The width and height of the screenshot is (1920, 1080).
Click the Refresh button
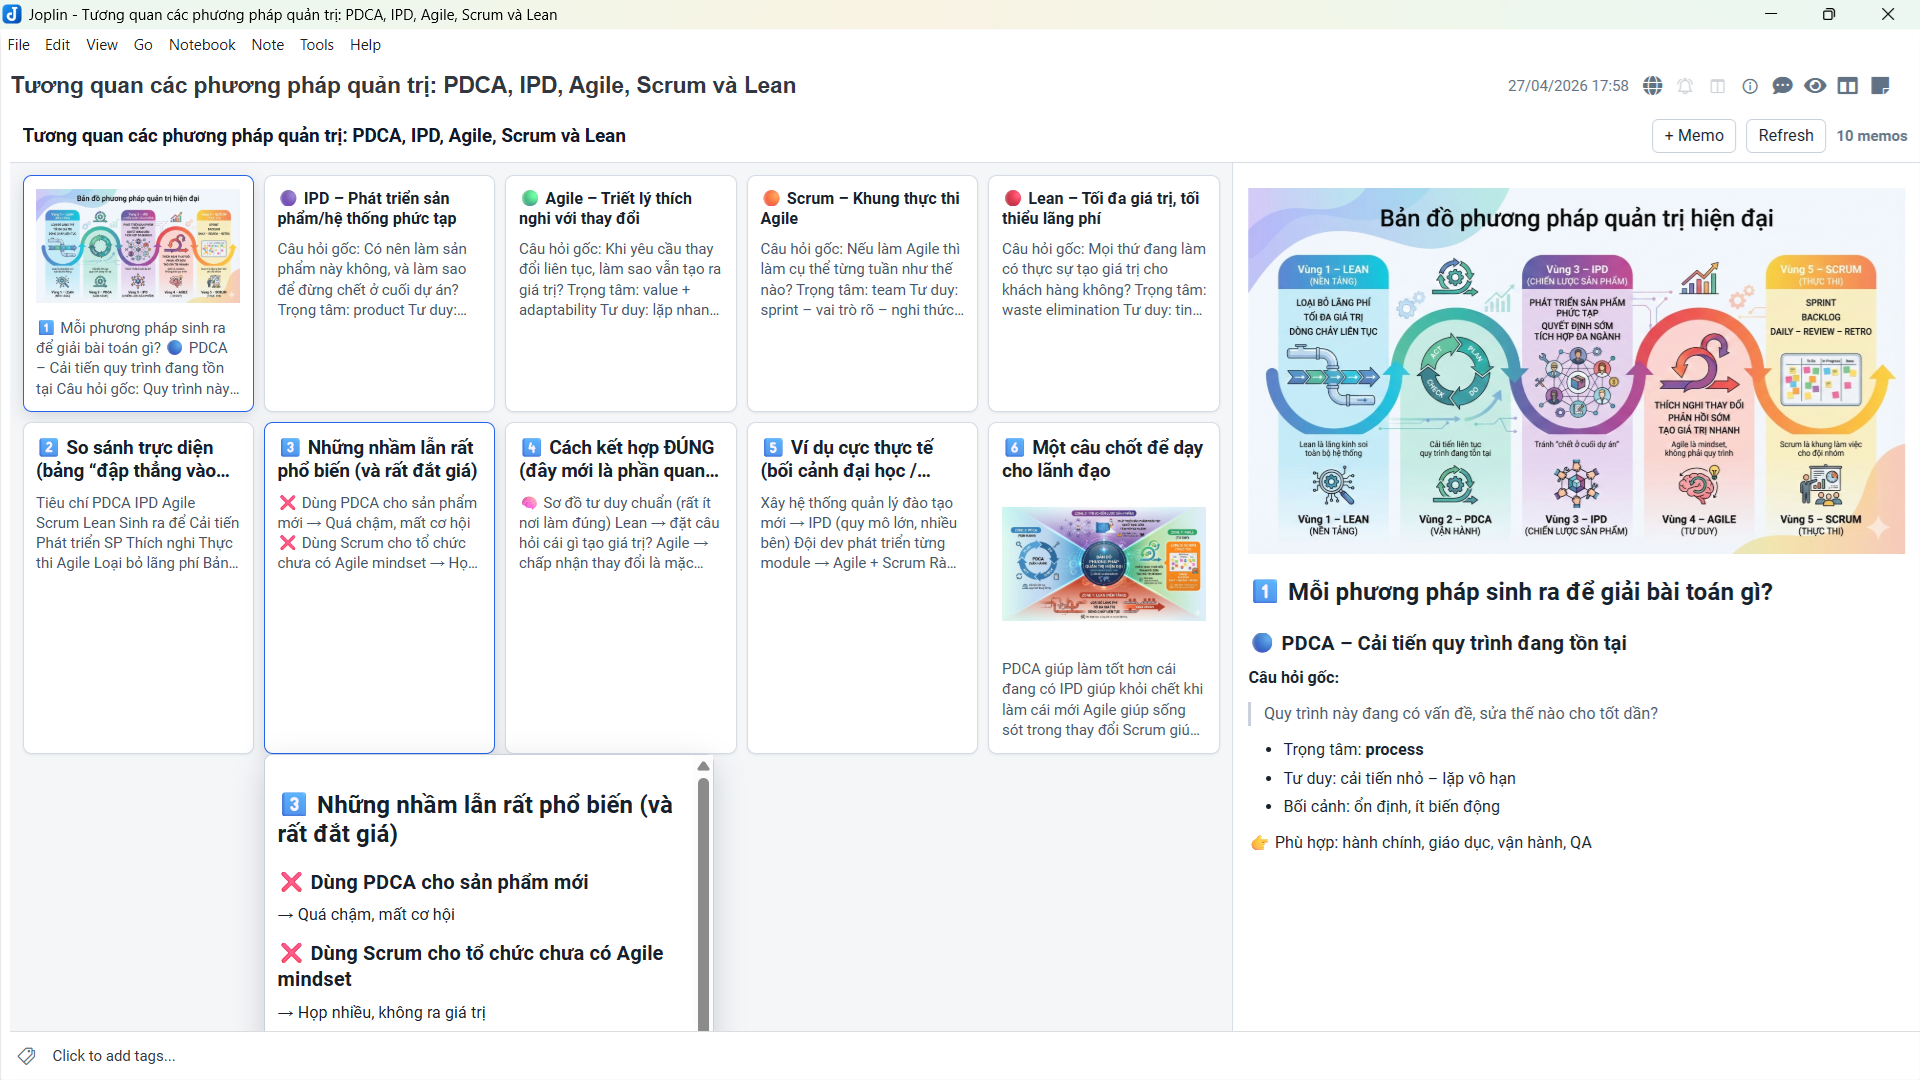pos(1785,136)
